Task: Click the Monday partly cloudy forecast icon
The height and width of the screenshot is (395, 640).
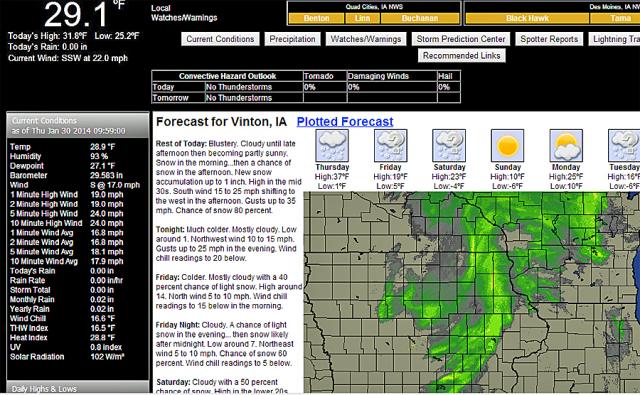Action: click(x=566, y=146)
